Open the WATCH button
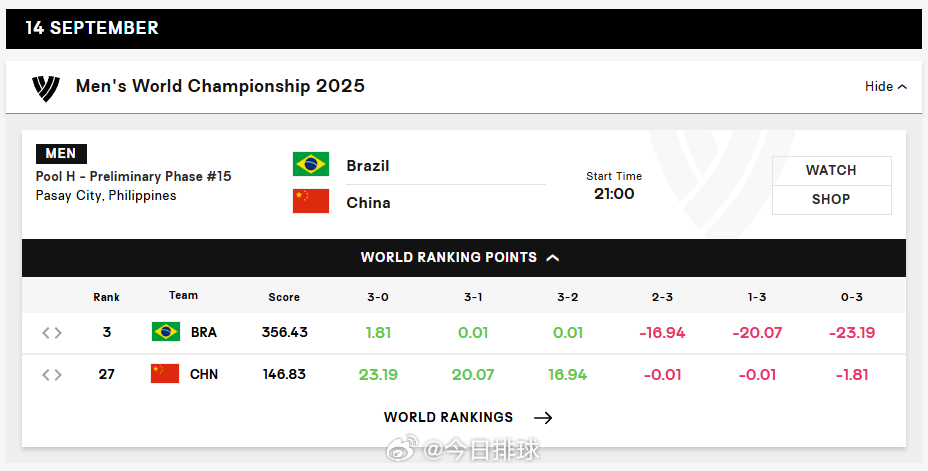 pos(832,170)
